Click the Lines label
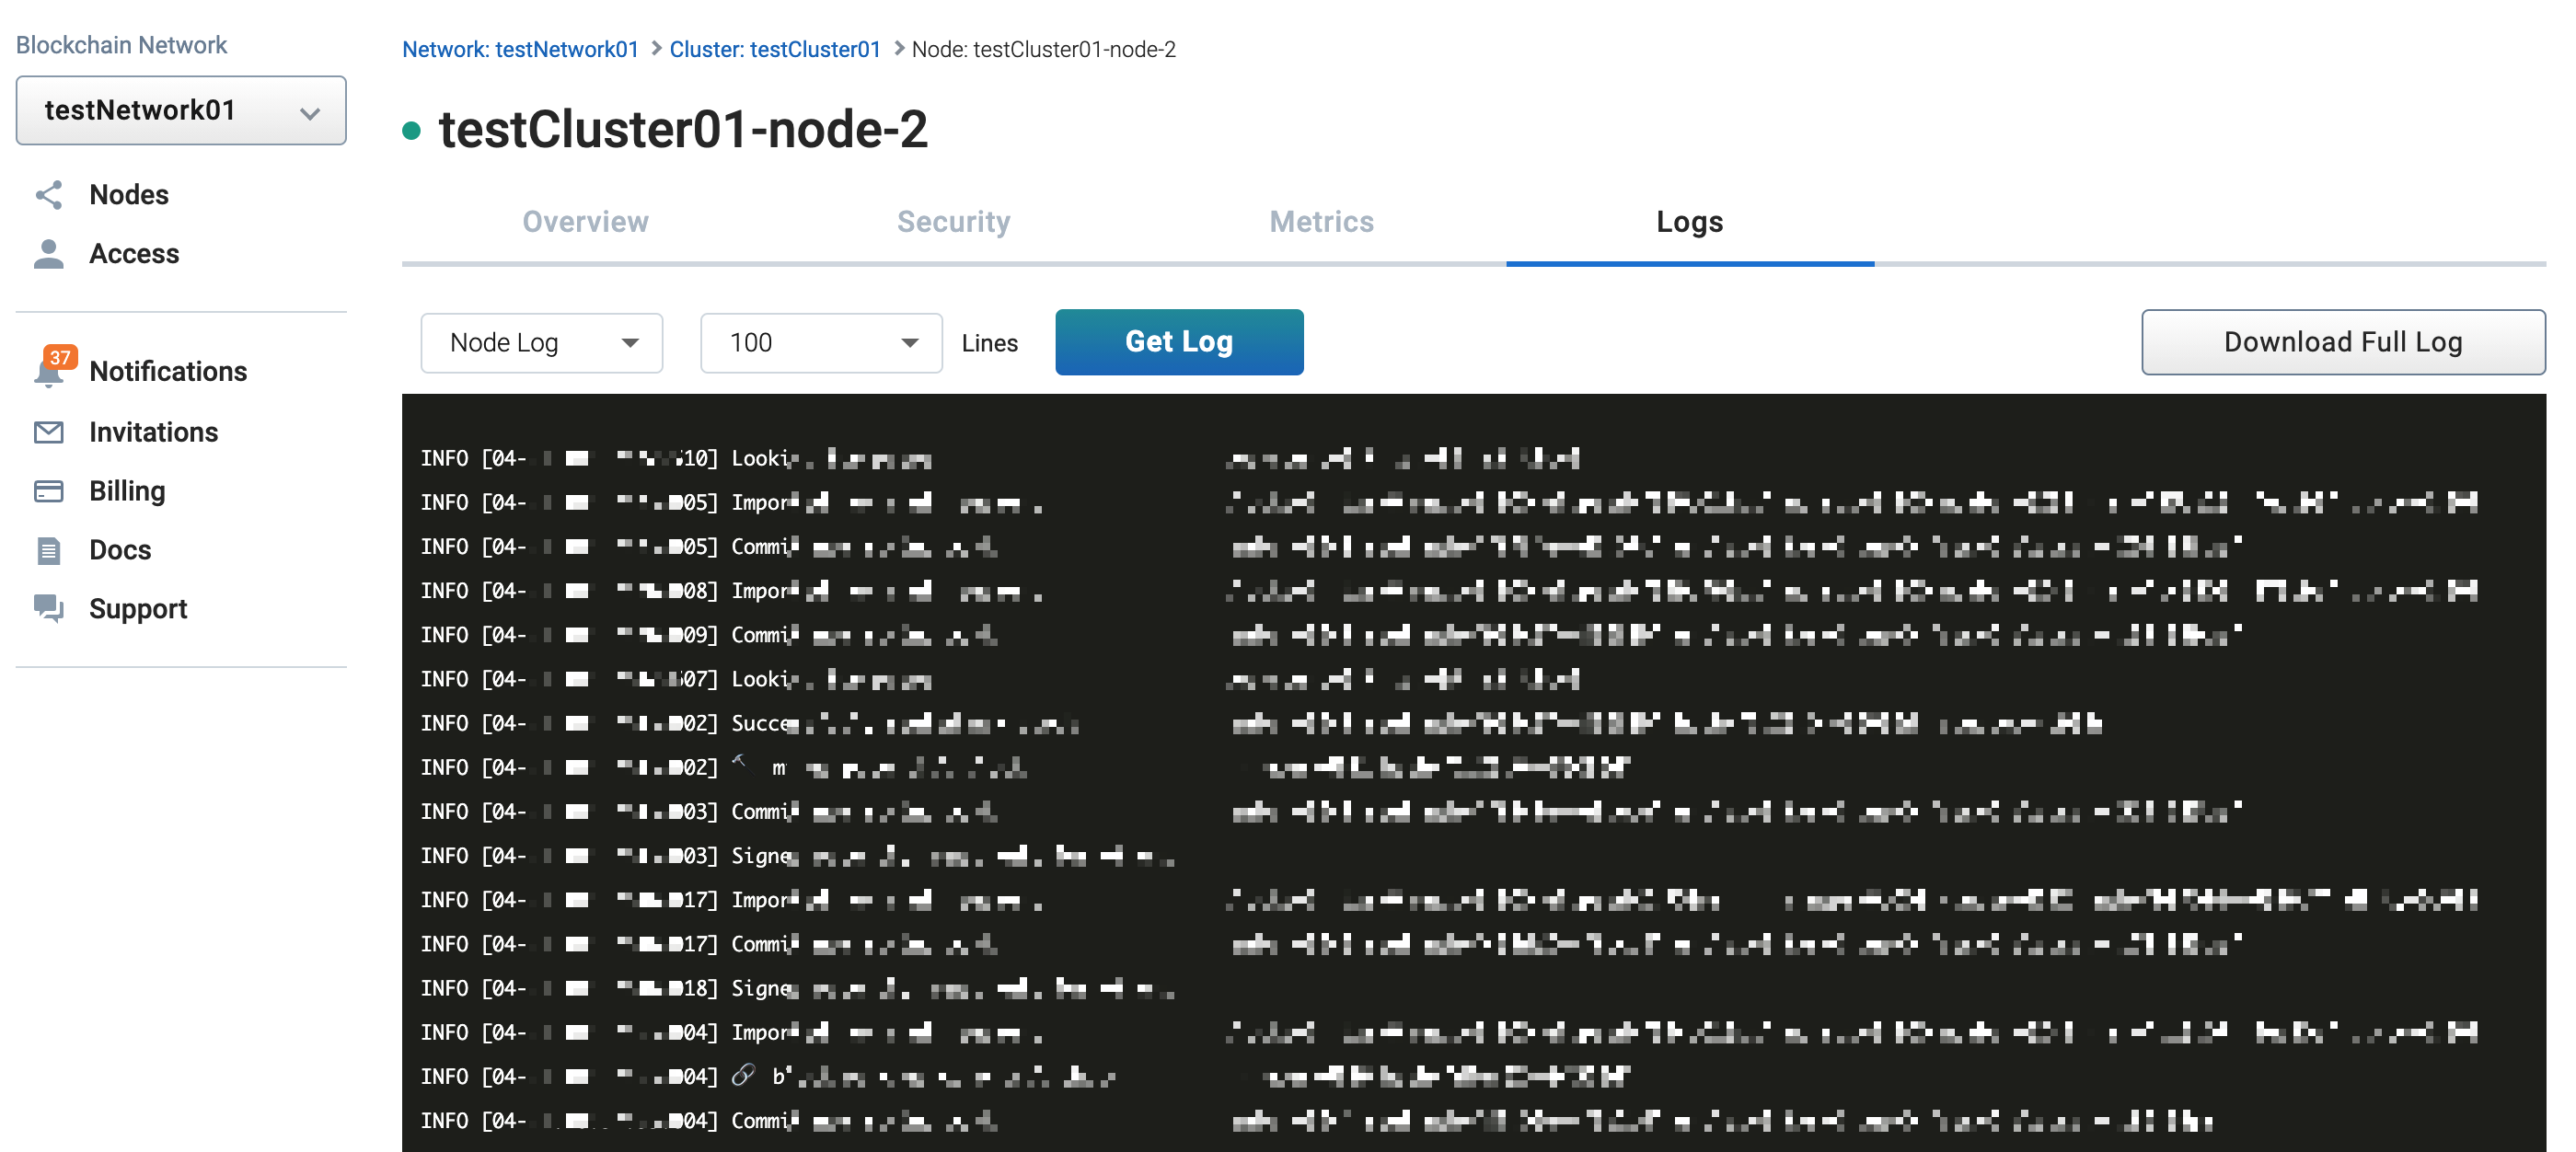The image size is (2576, 1152). click(x=990, y=343)
